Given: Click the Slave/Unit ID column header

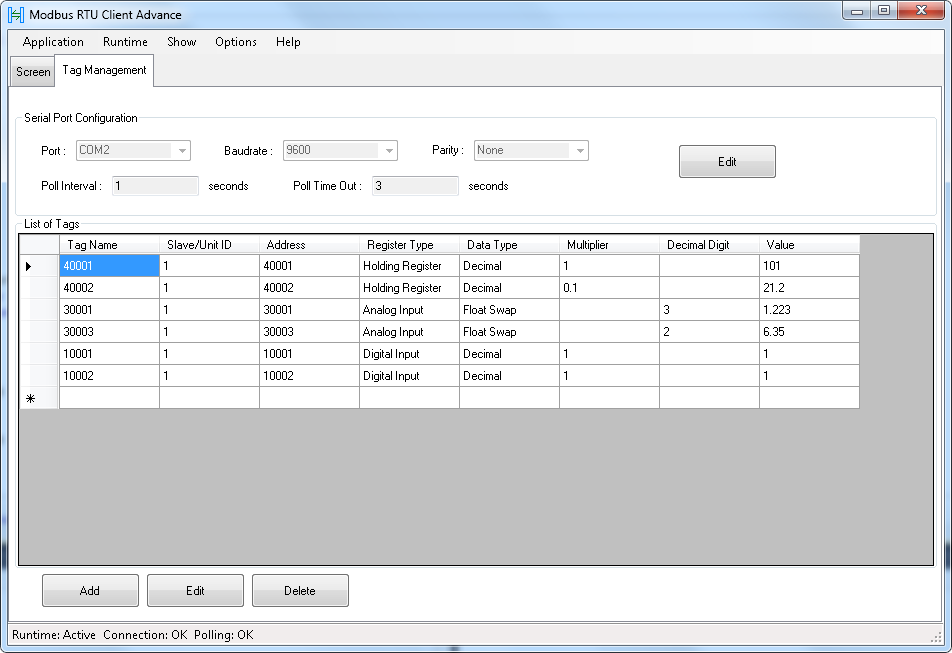Looking at the screenshot, I should 209,245.
